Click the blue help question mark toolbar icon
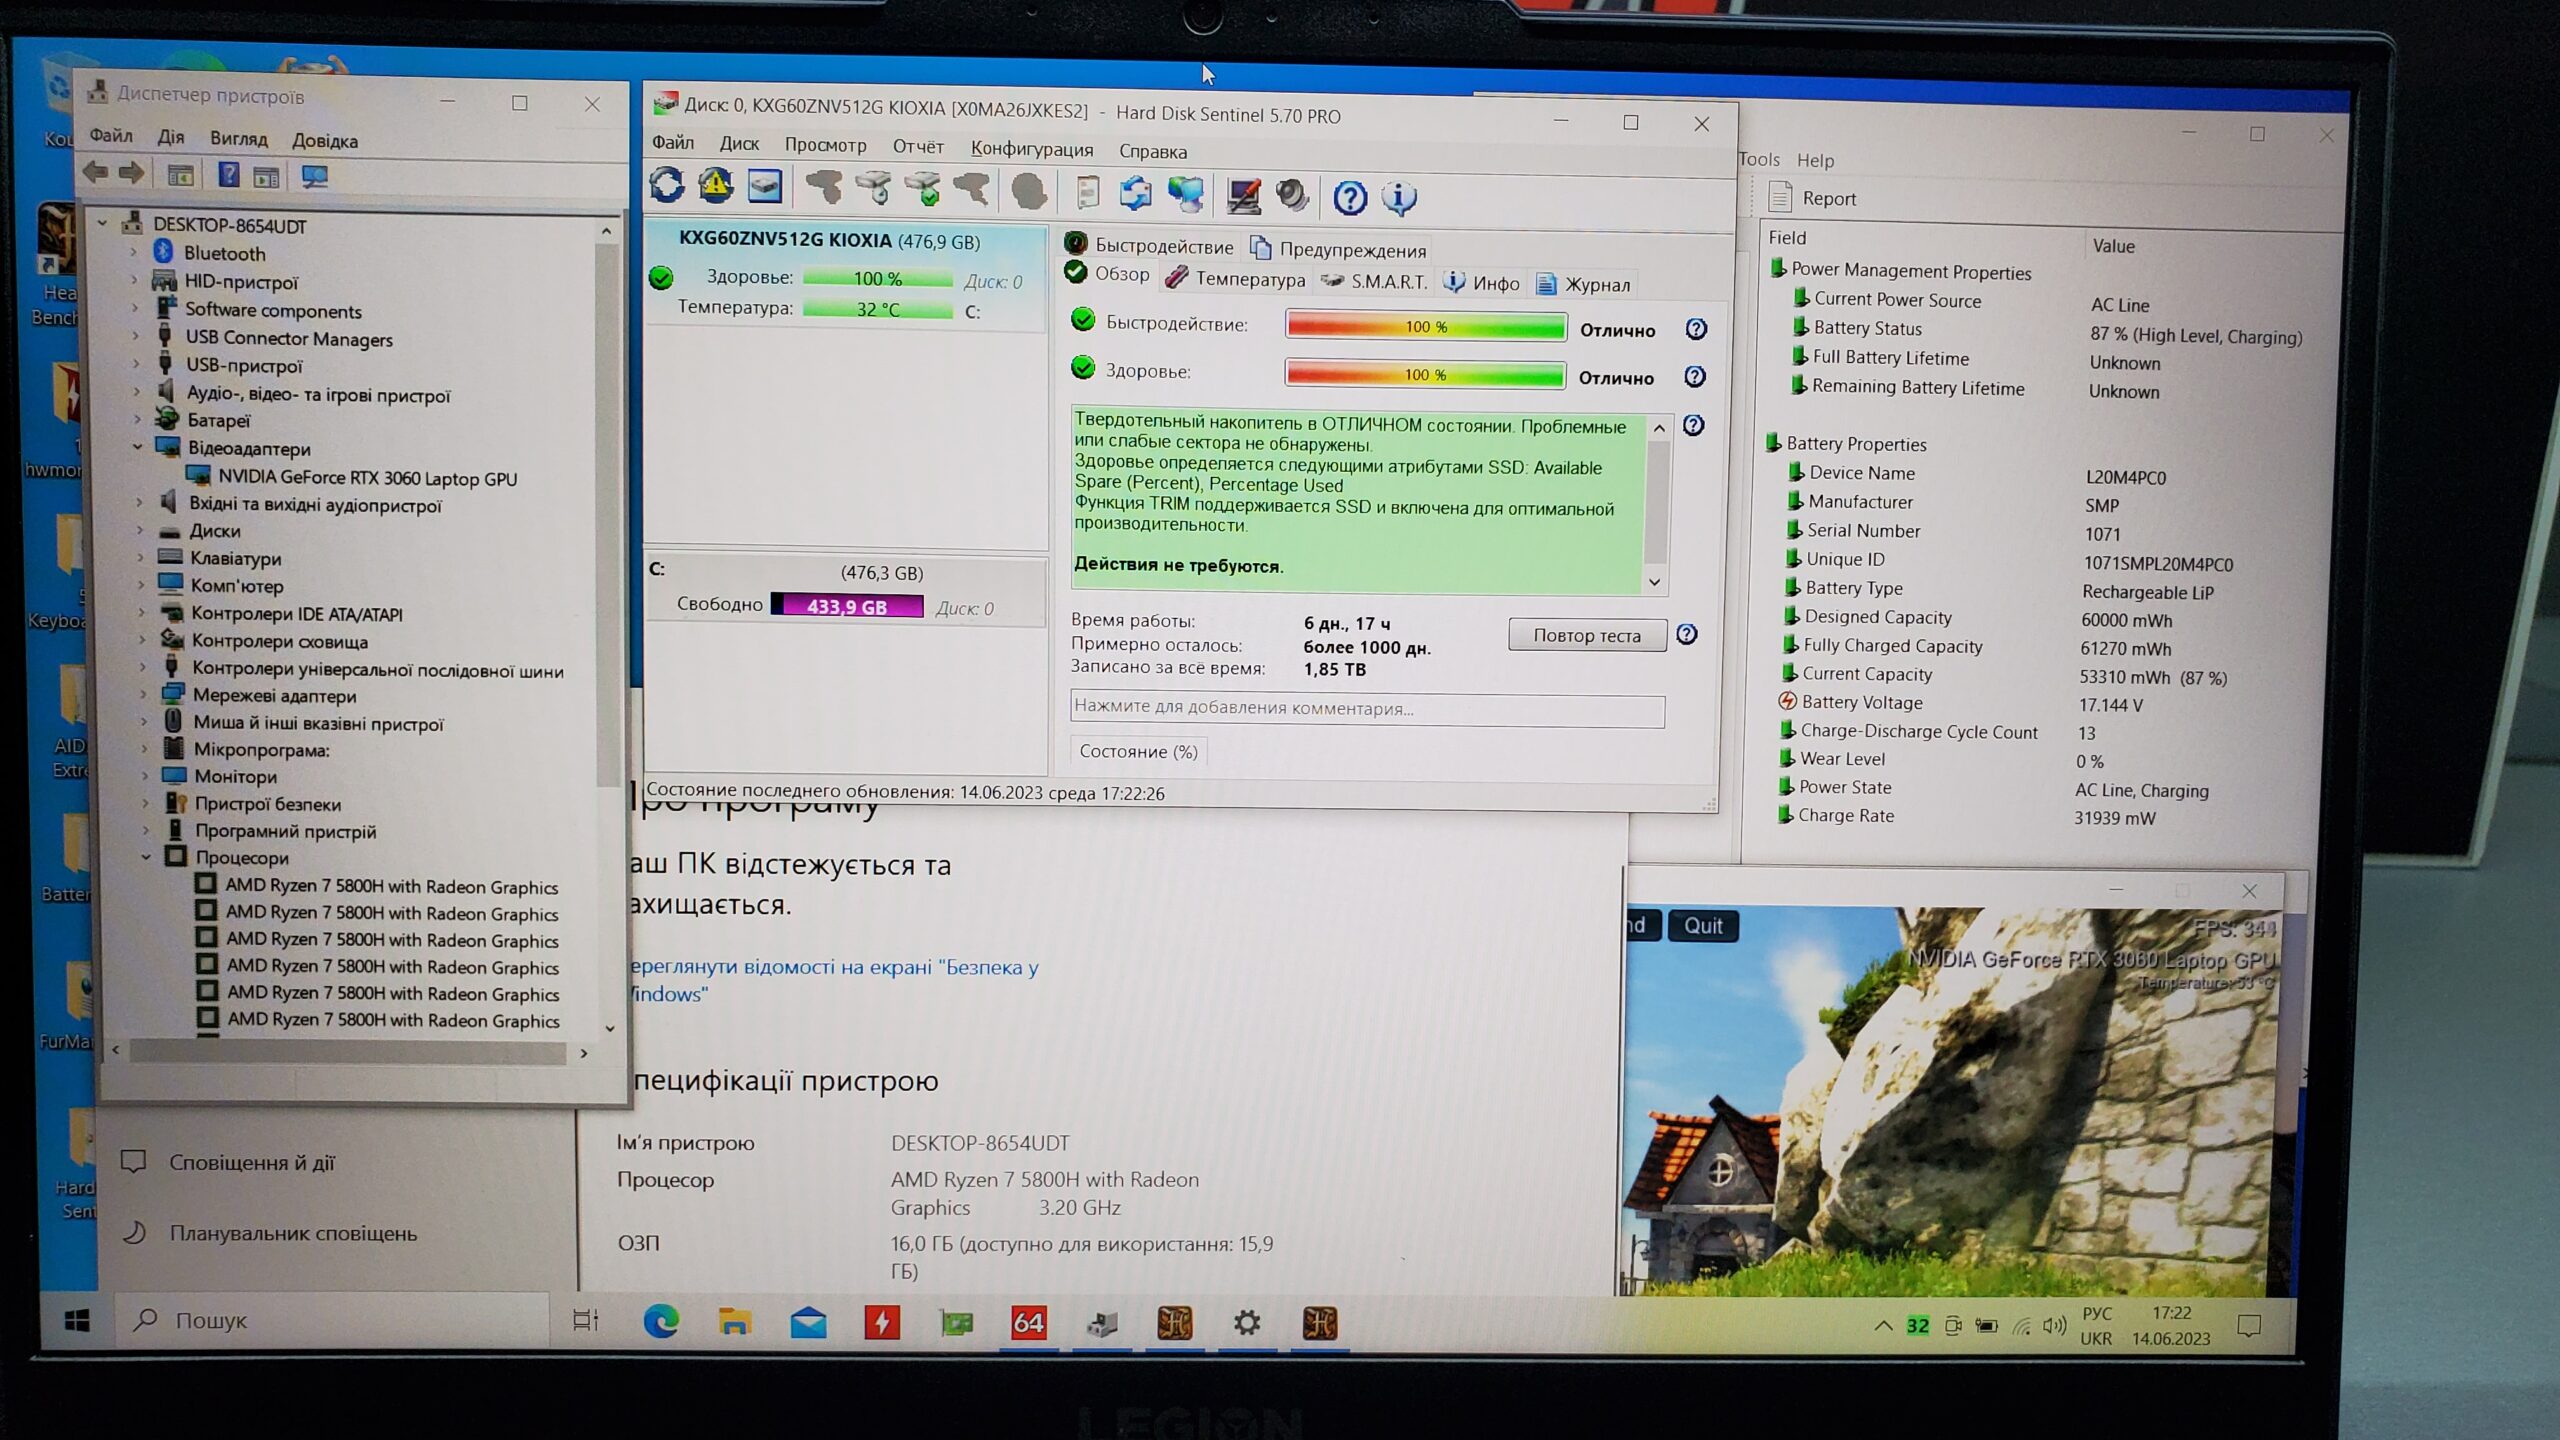Image resolution: width=2560 pixels, height=1440 pixels. 1350,197
